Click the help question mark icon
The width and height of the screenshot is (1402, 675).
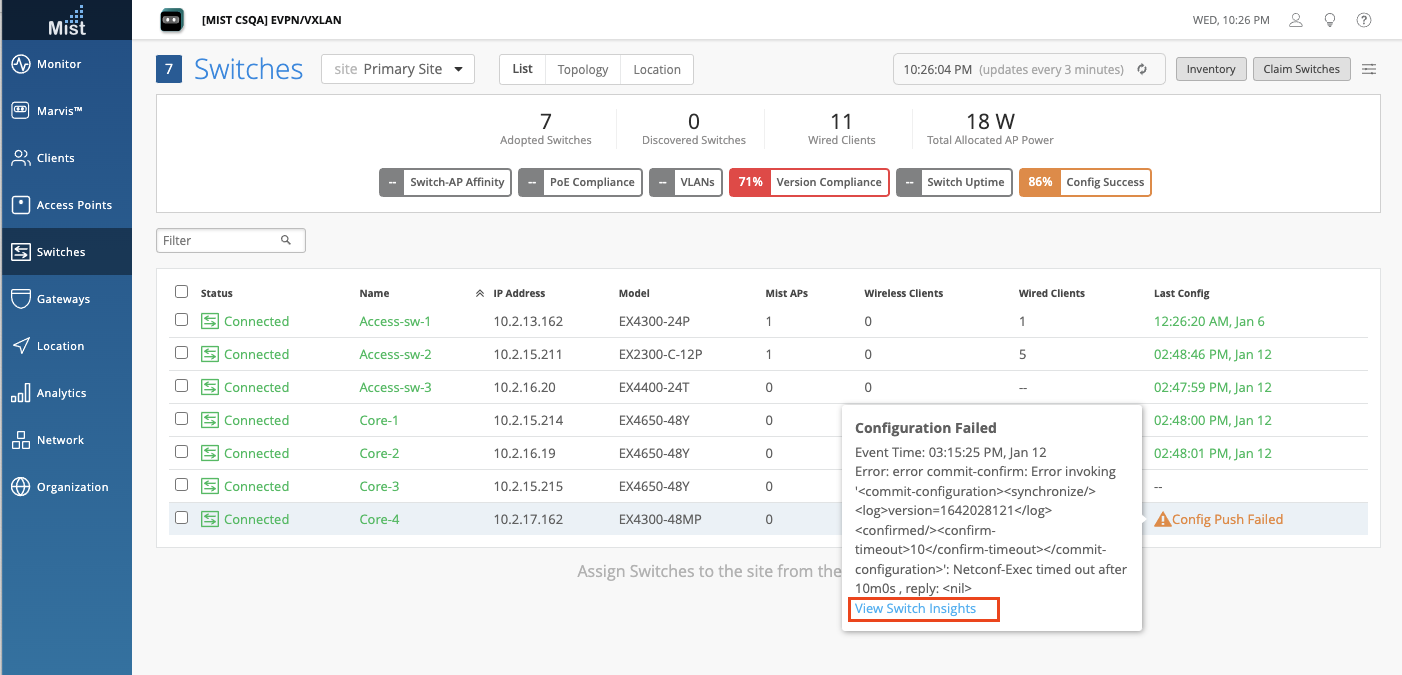[1364, 20]
